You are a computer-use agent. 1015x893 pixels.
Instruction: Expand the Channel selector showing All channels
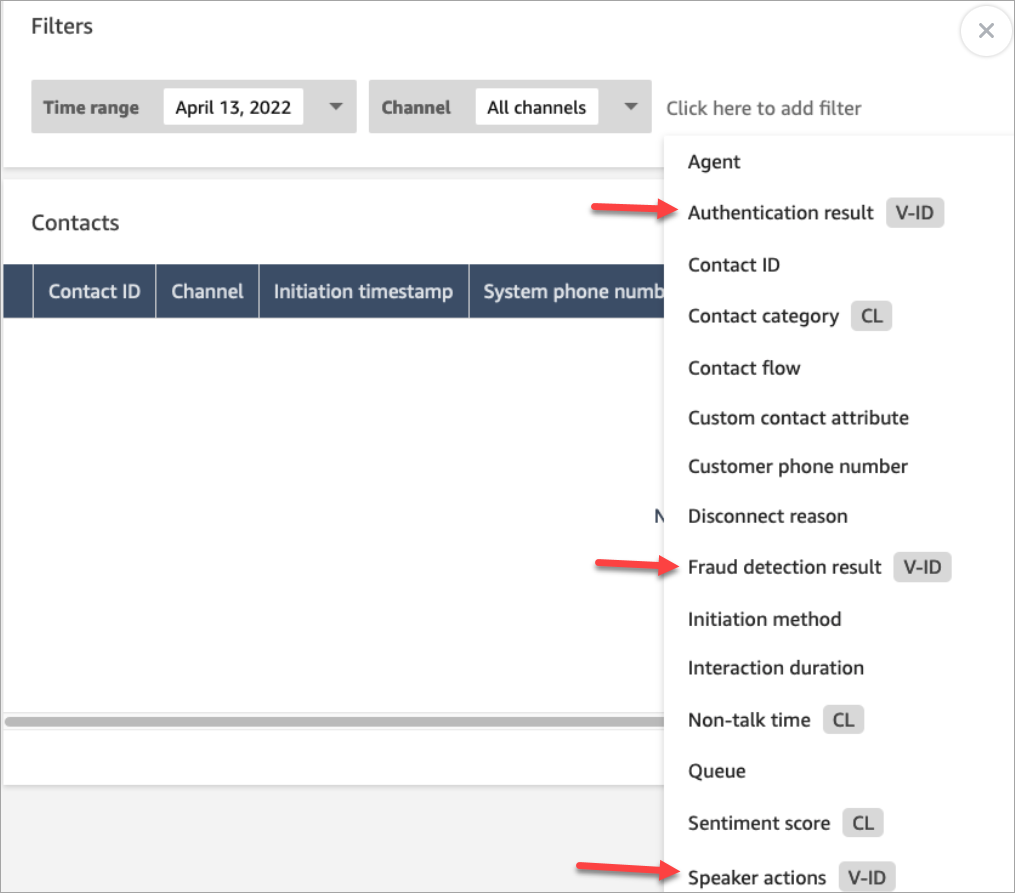point(630,106)
